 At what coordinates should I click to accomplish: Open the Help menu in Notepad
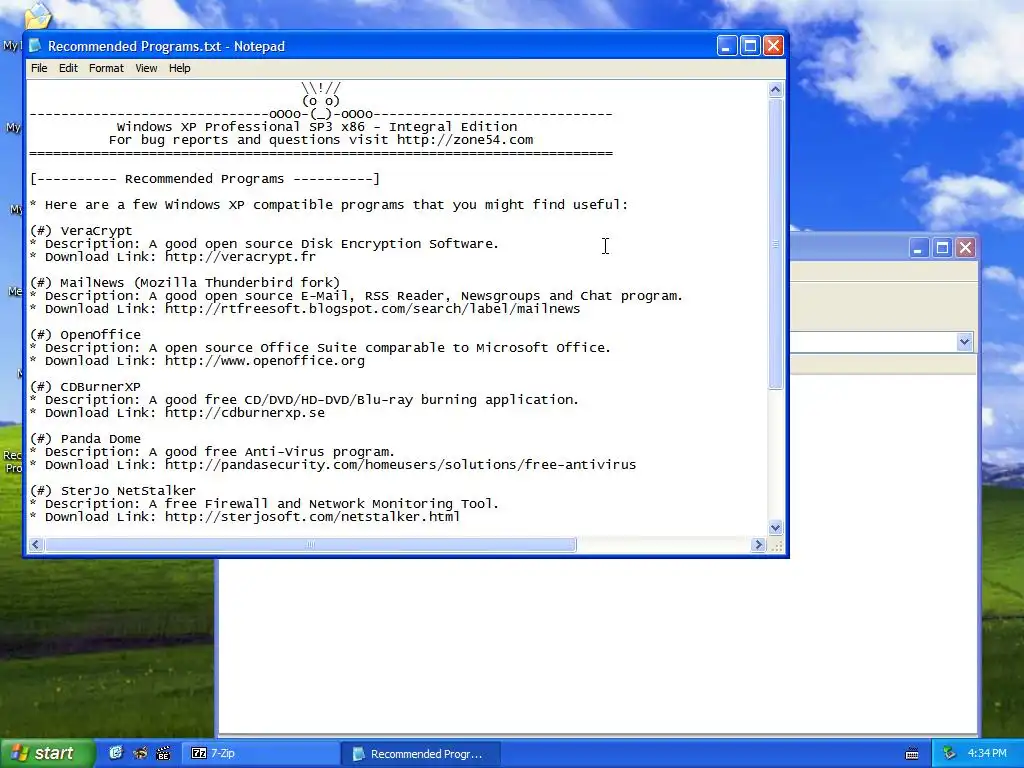point(180,68)
